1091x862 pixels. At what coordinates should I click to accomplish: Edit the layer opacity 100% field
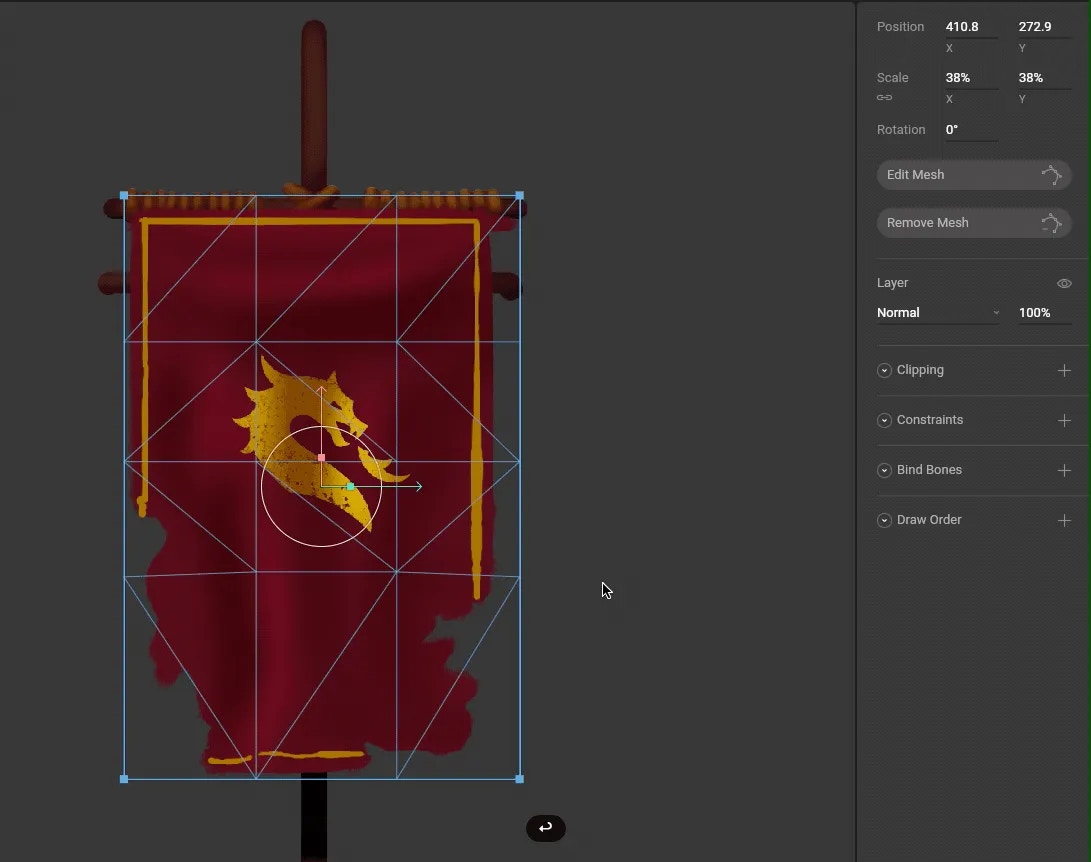1043,312
